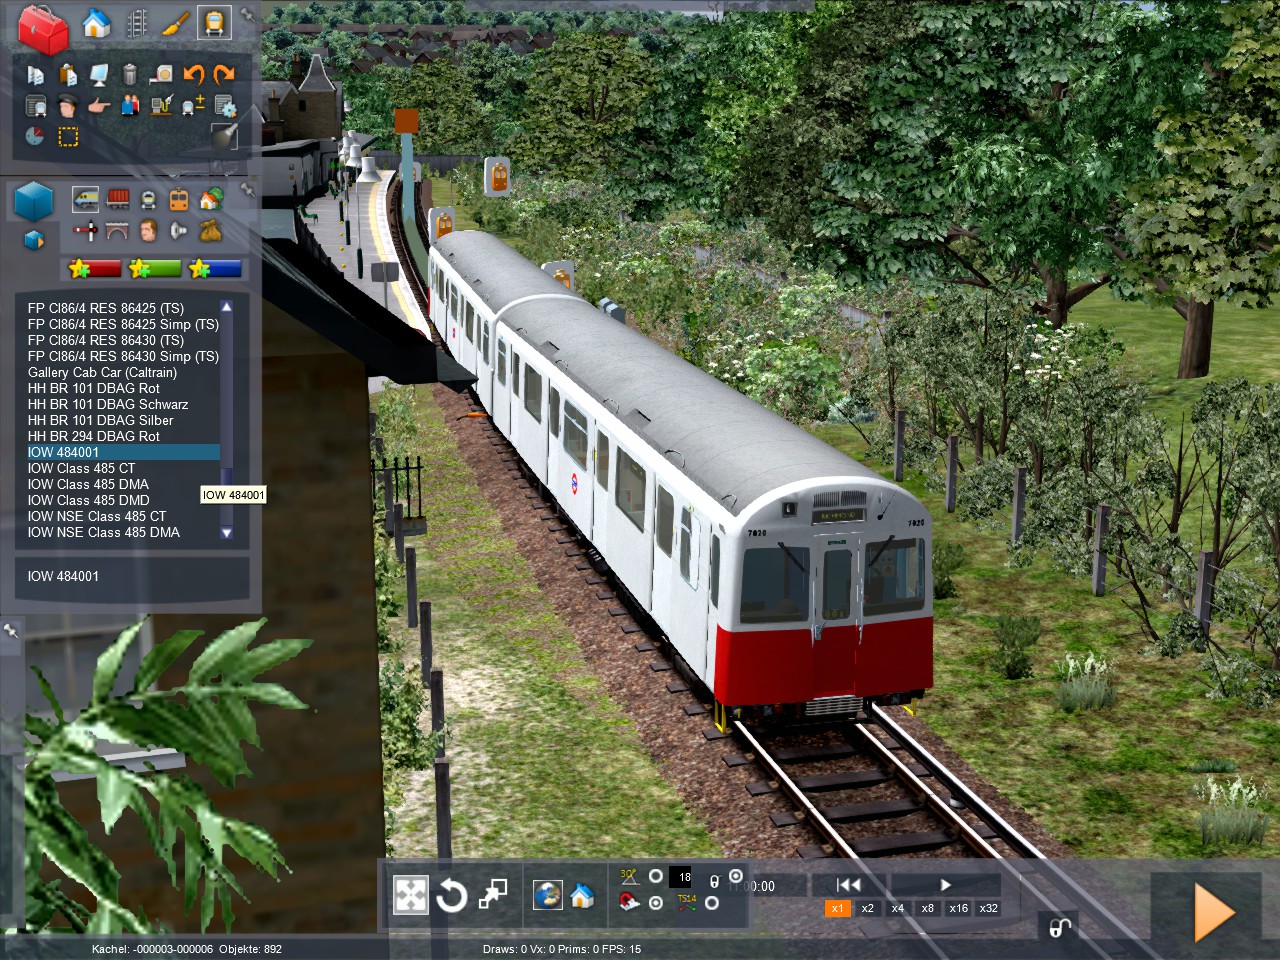
Task: Switch to the yellow train scenario tools tab
Action: (x=213, y=23)
